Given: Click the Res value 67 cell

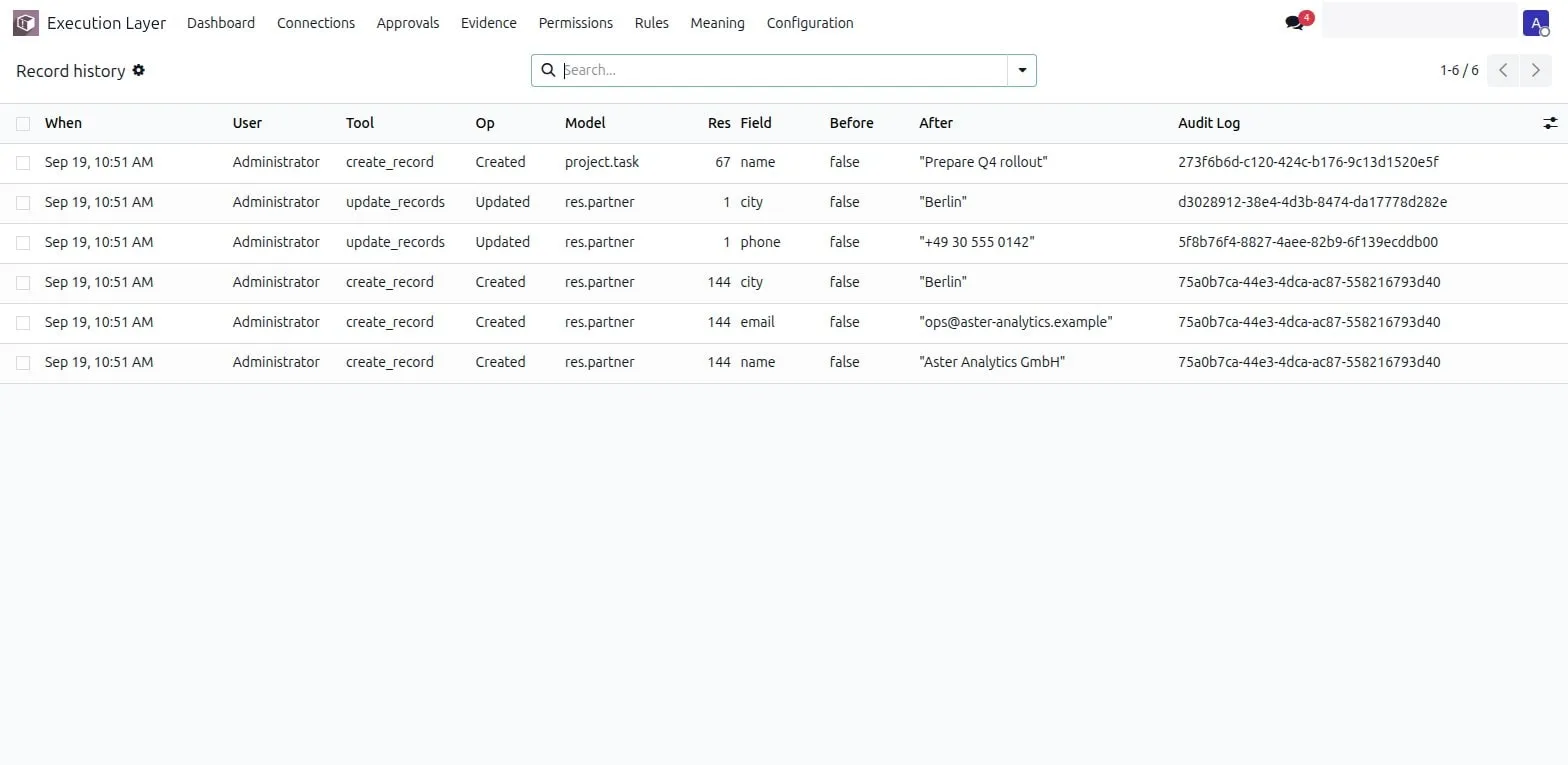Looking at the screenshot, I should coord(723,162).
